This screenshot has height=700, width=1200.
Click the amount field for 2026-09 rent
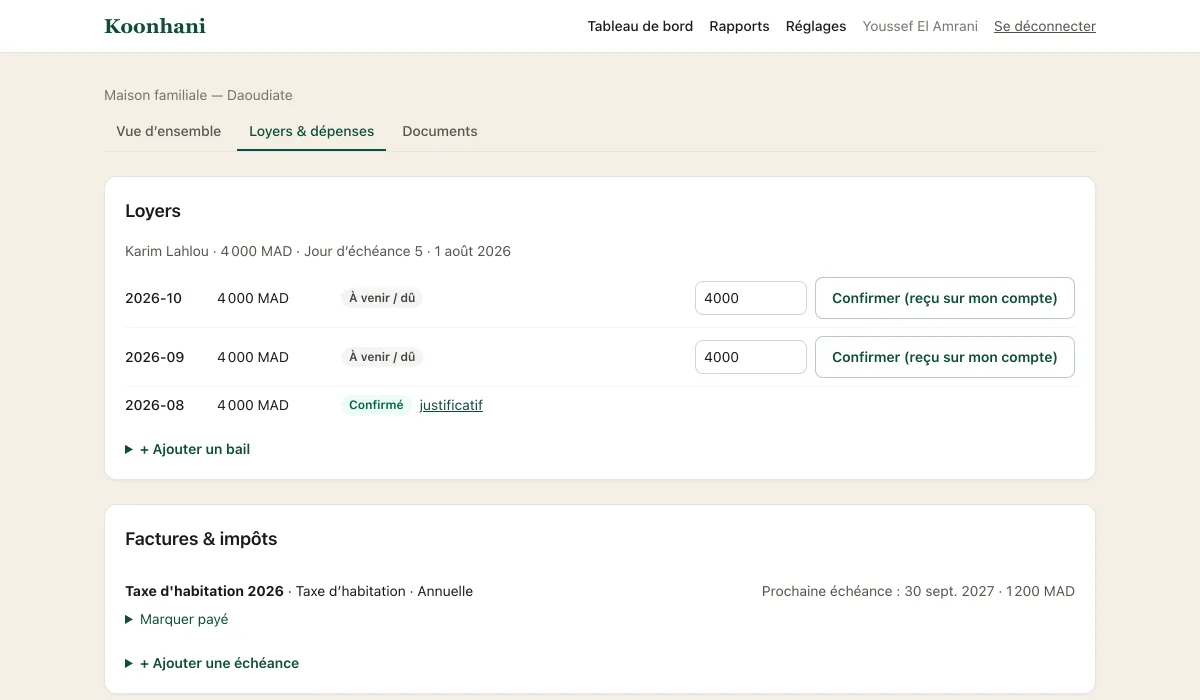coord(751,357)
